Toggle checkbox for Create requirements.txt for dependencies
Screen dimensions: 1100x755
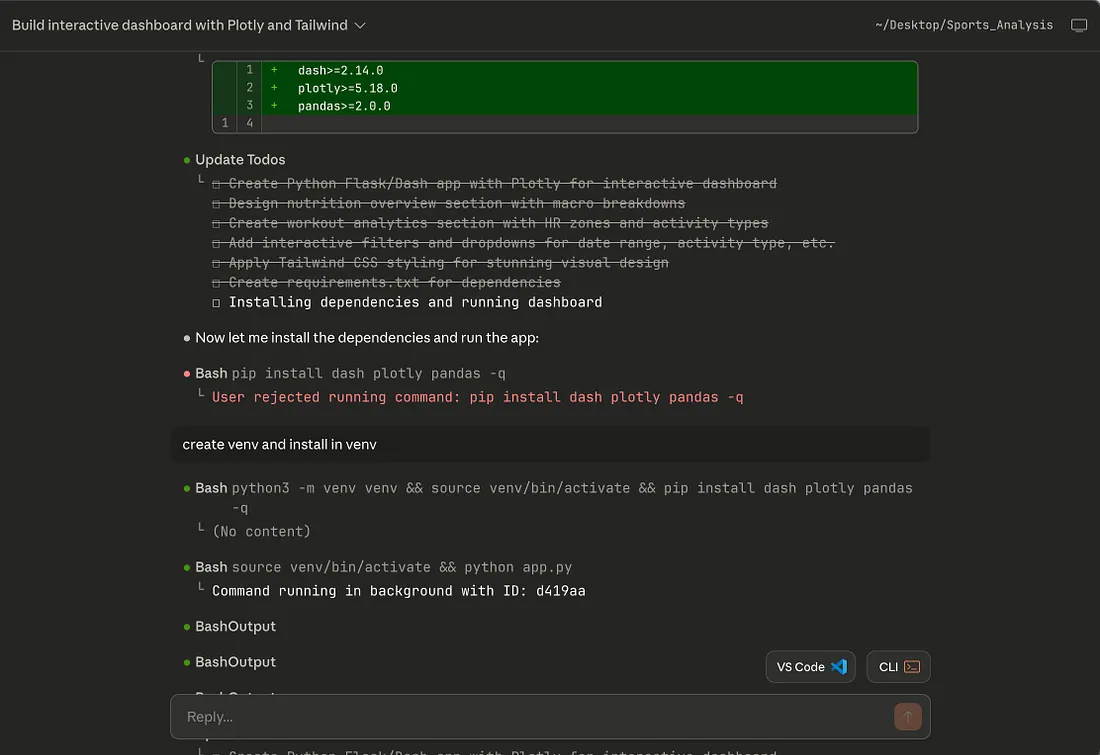coord(216,283)
